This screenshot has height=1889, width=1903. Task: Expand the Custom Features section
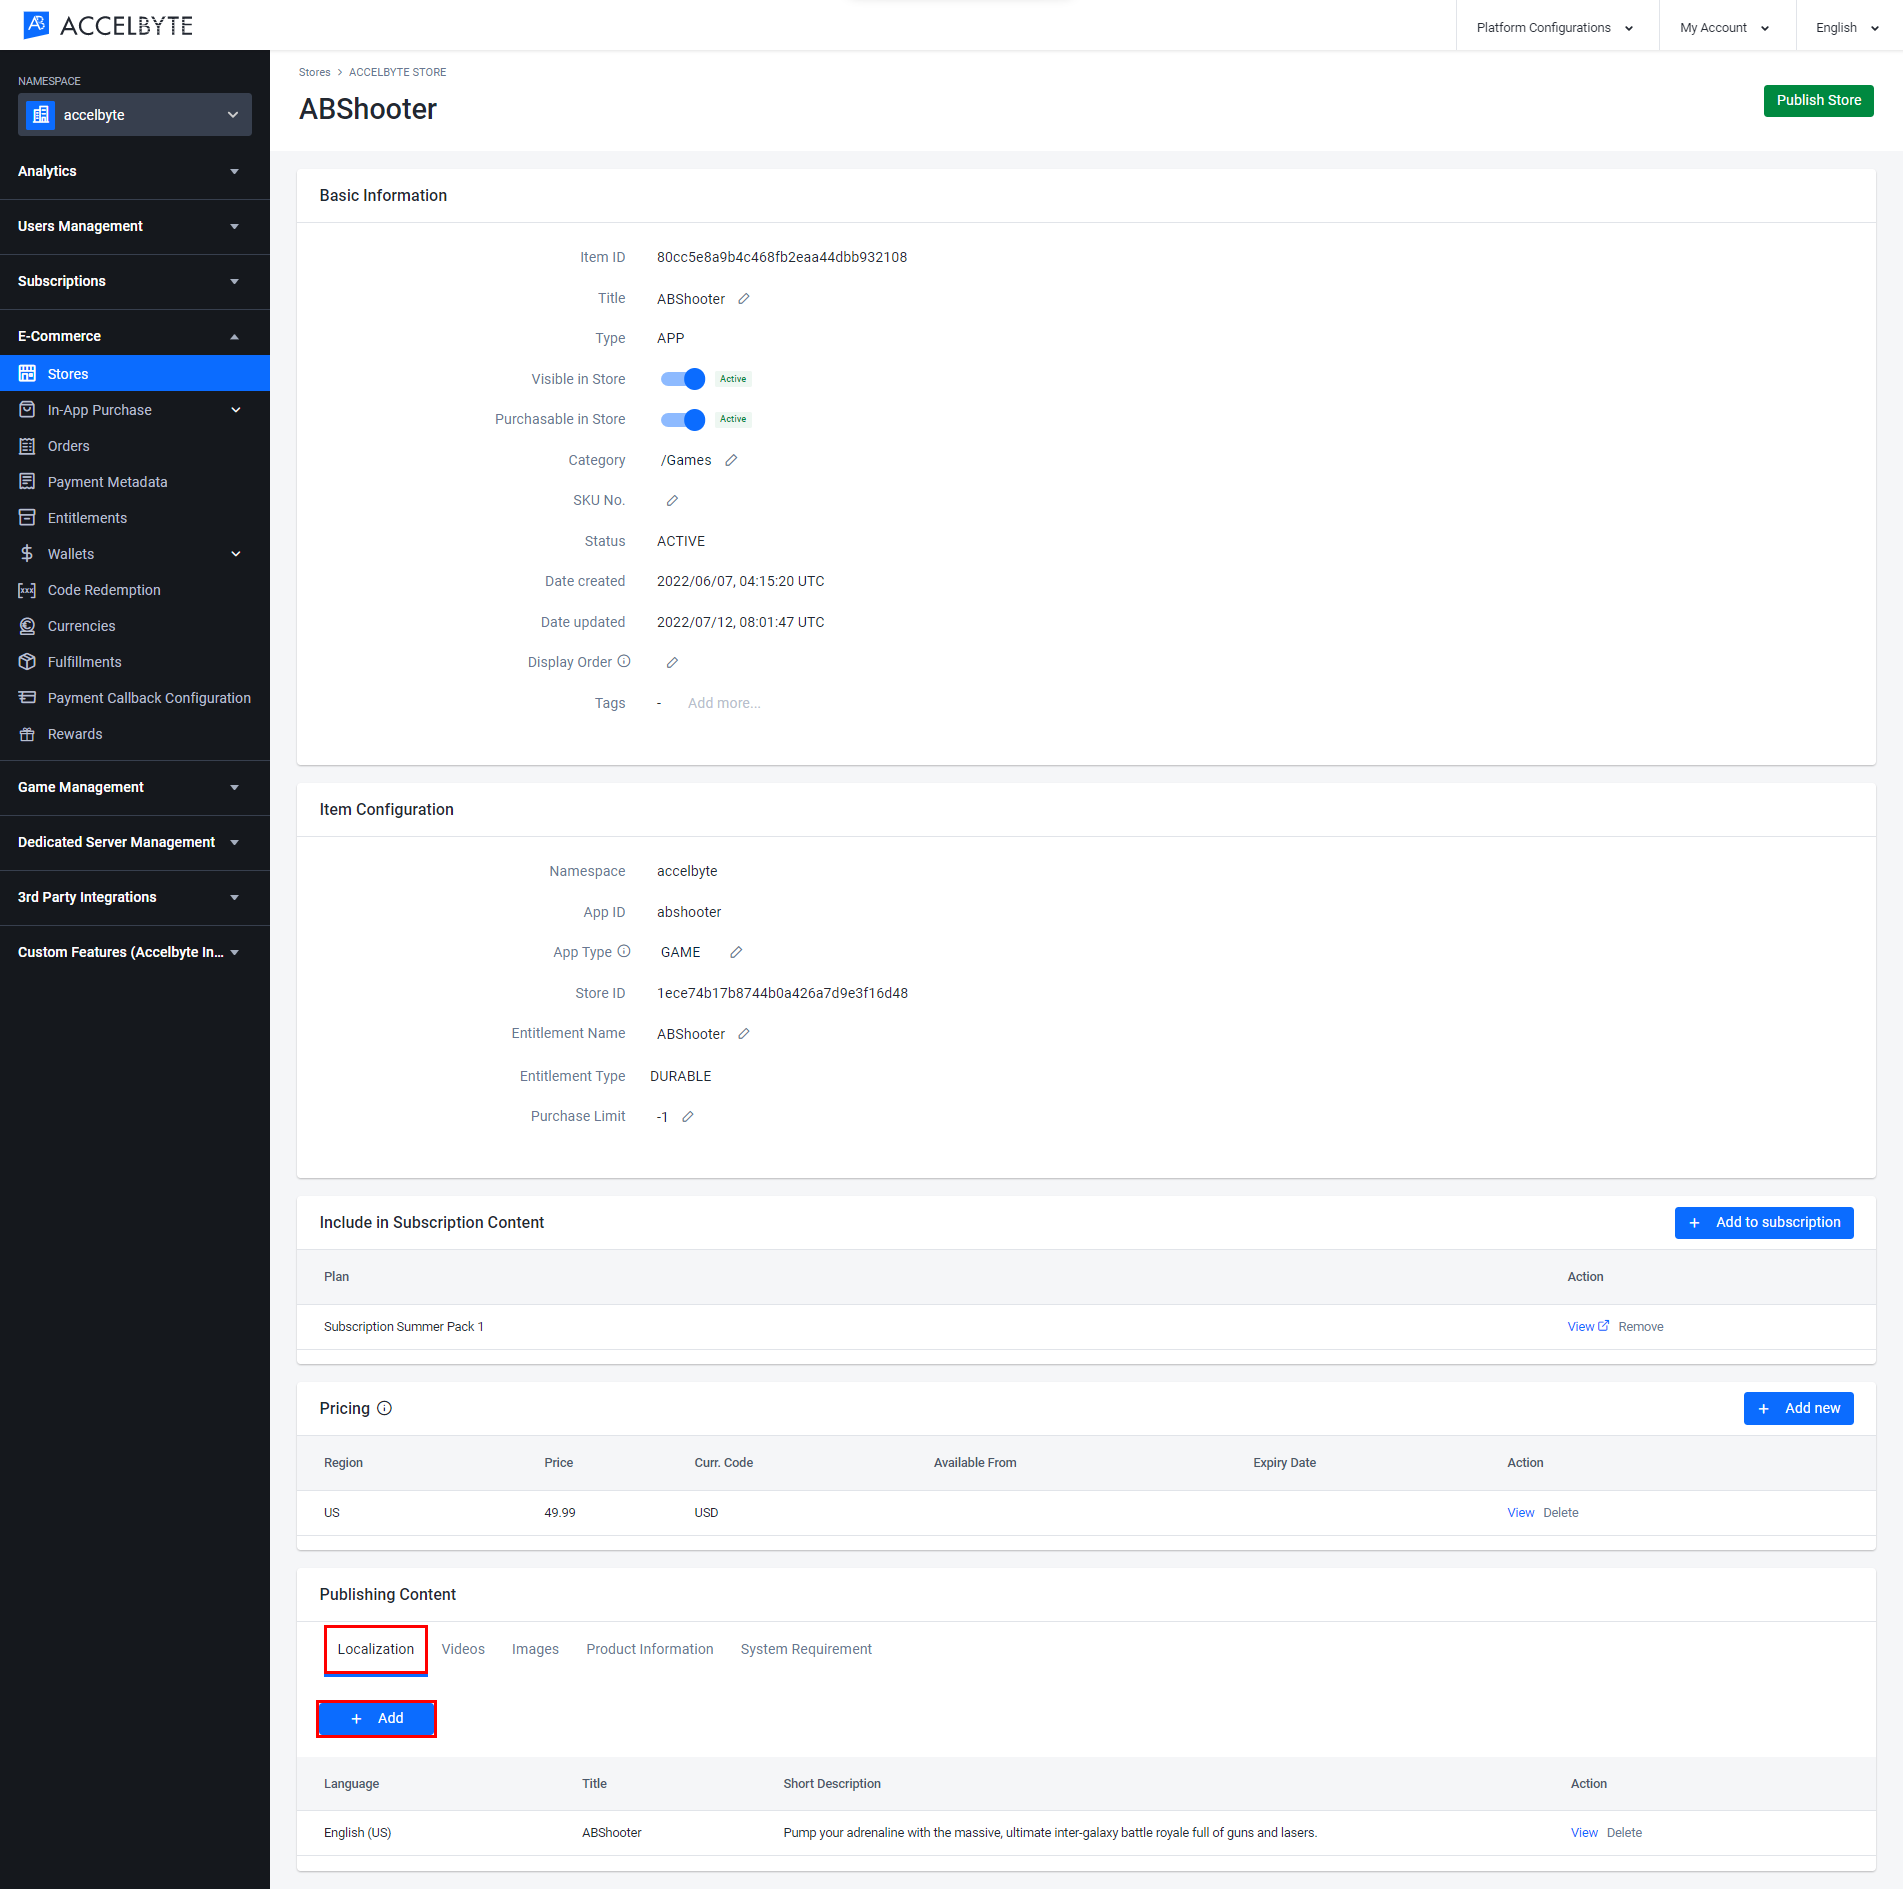[x=135, y=952]
